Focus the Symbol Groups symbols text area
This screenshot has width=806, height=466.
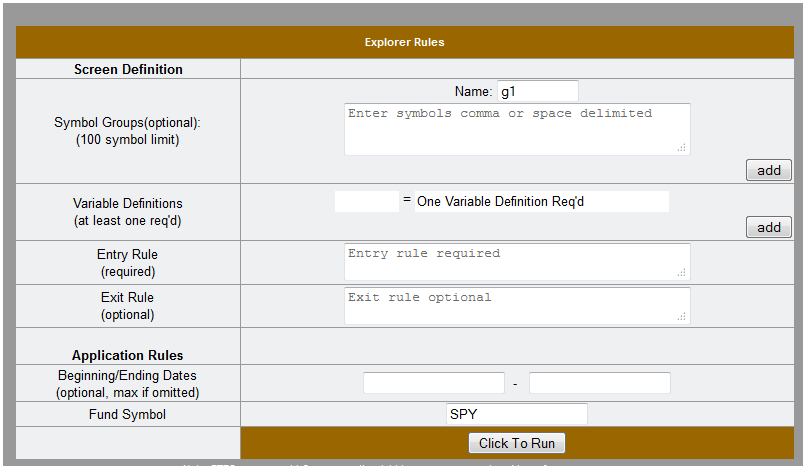click(x=516, y=129)
